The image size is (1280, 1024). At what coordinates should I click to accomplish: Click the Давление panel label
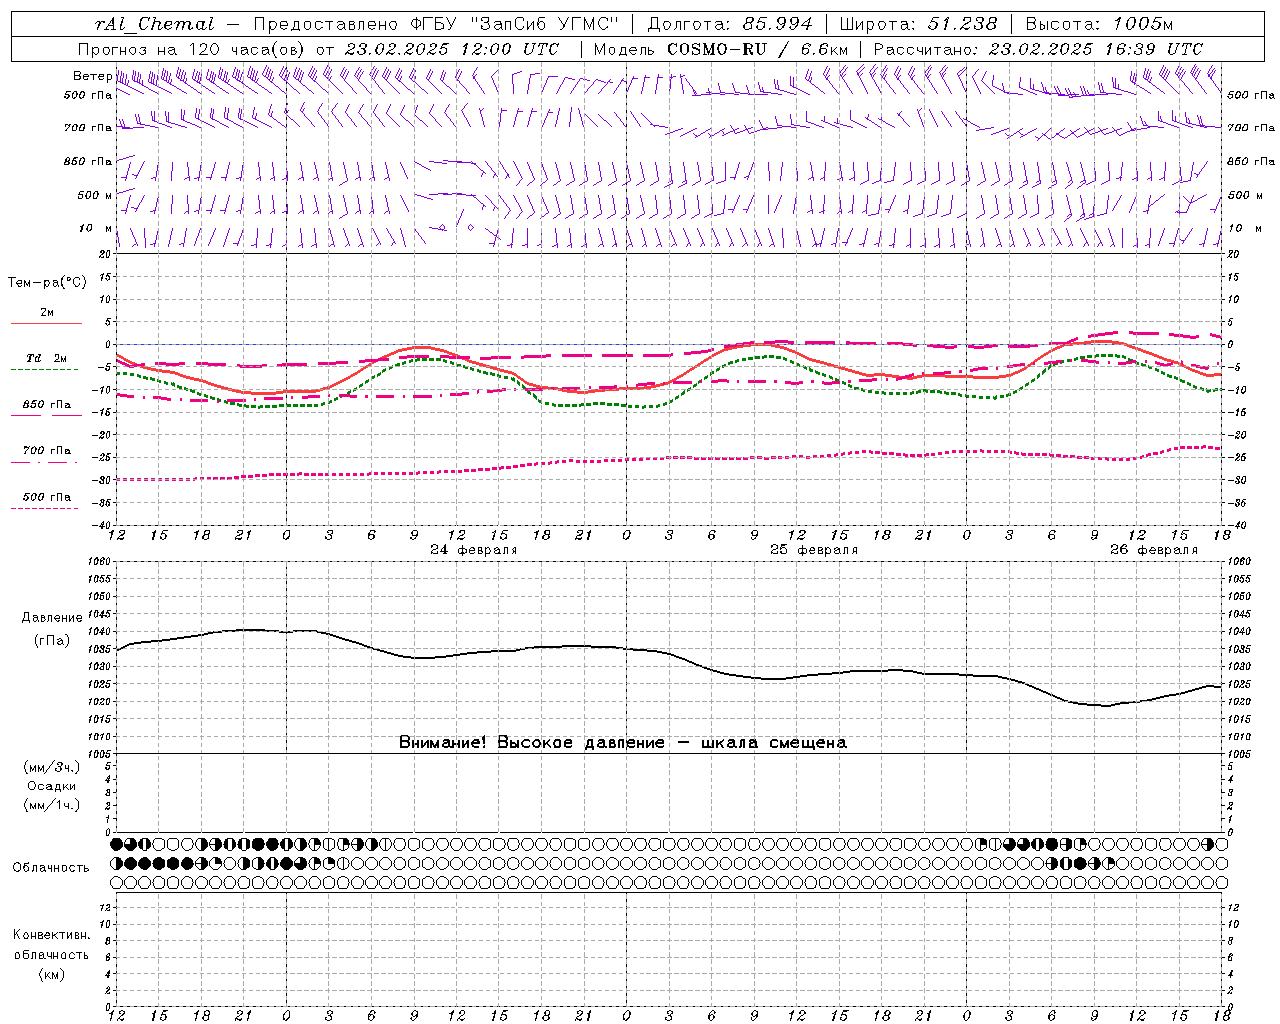pyautogui.click(x=52, y=618)
